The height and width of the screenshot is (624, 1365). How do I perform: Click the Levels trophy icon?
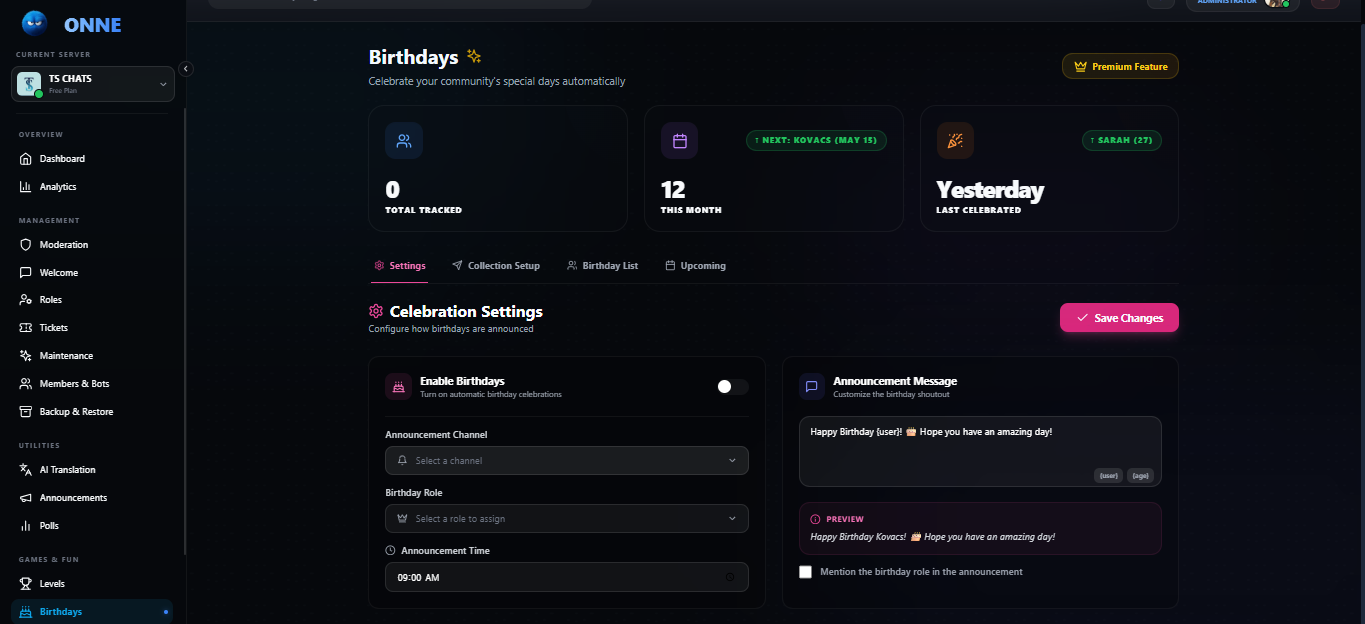[26, 584]
